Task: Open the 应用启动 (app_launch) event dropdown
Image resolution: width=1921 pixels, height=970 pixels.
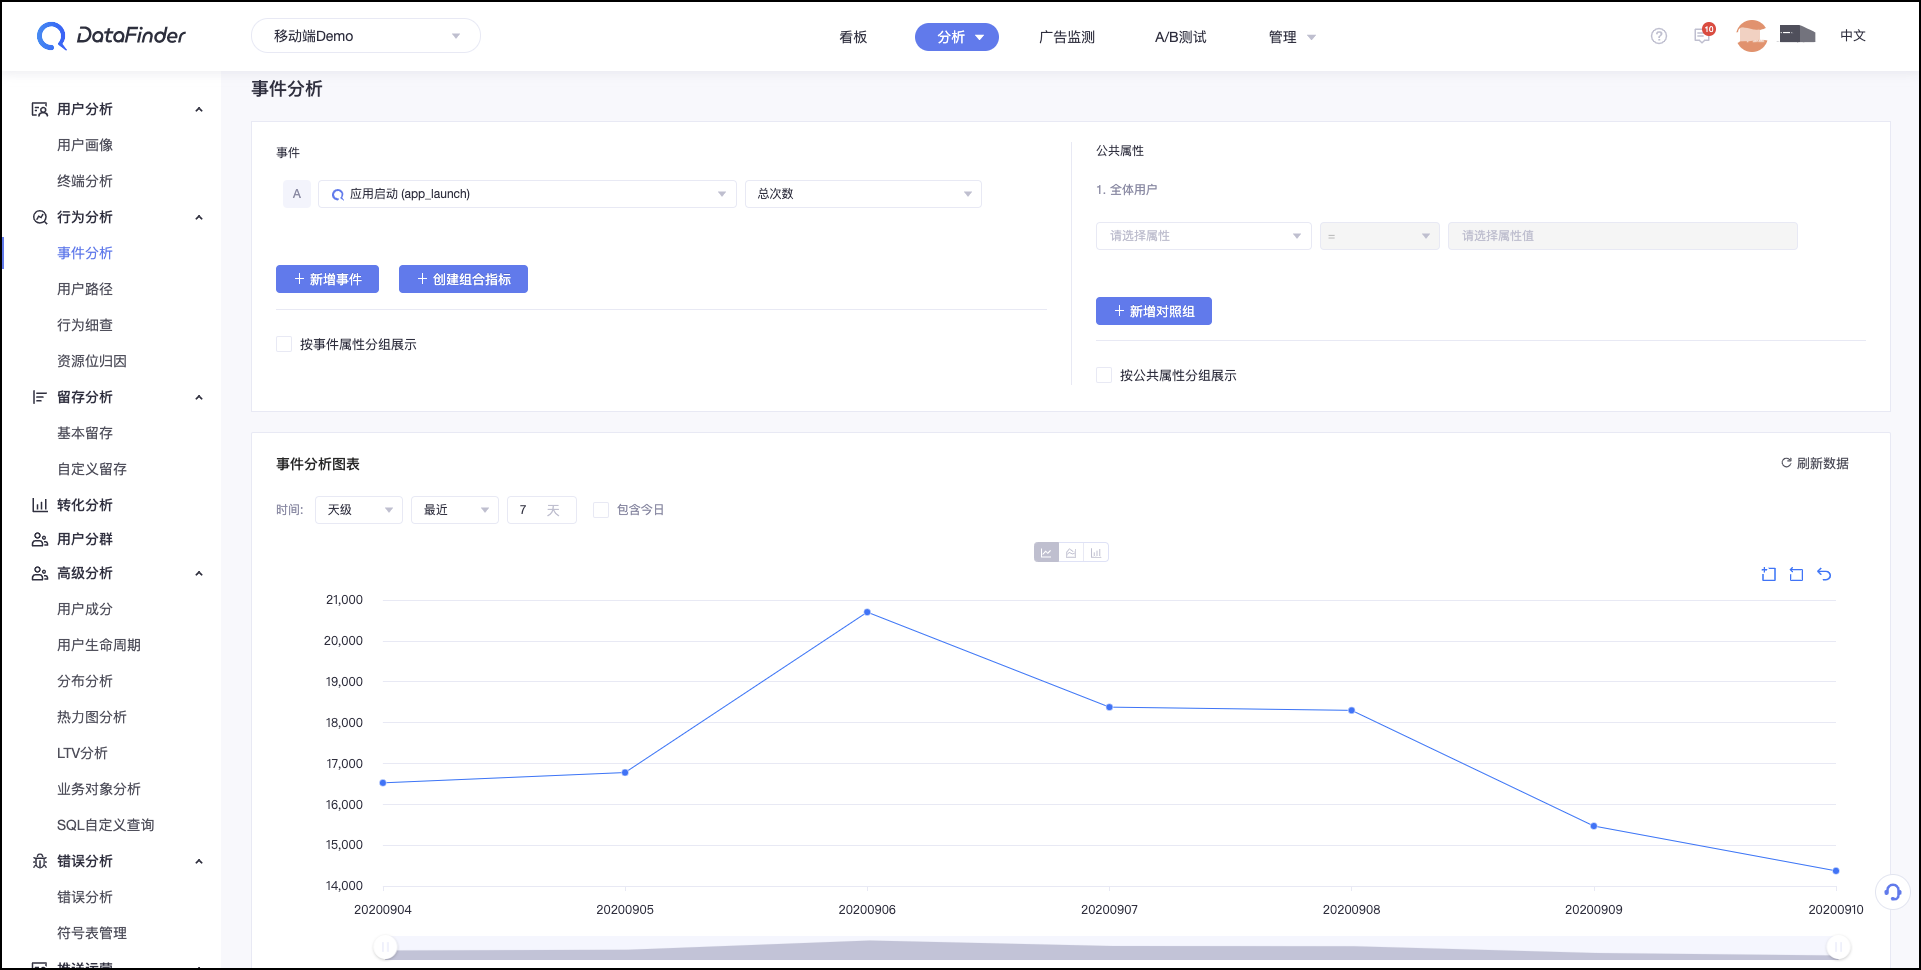Action: pyautogui.click(x=527, y=194)
